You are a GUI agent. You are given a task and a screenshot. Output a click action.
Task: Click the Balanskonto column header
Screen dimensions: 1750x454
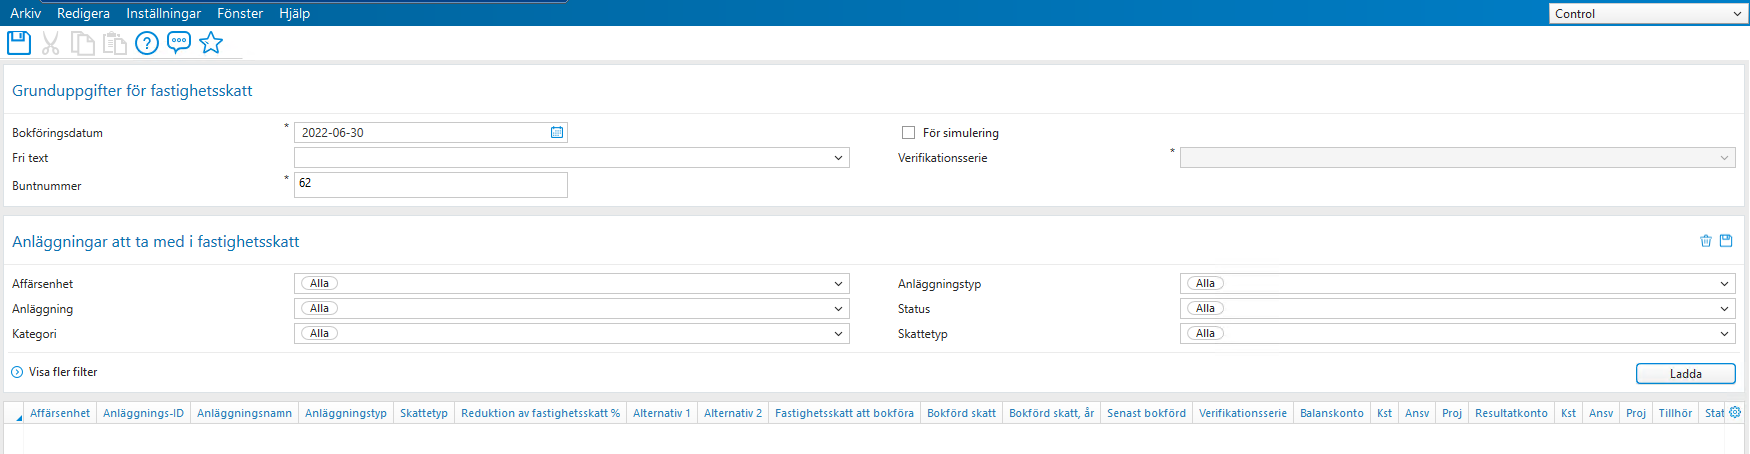click(x=1332, y=413)
